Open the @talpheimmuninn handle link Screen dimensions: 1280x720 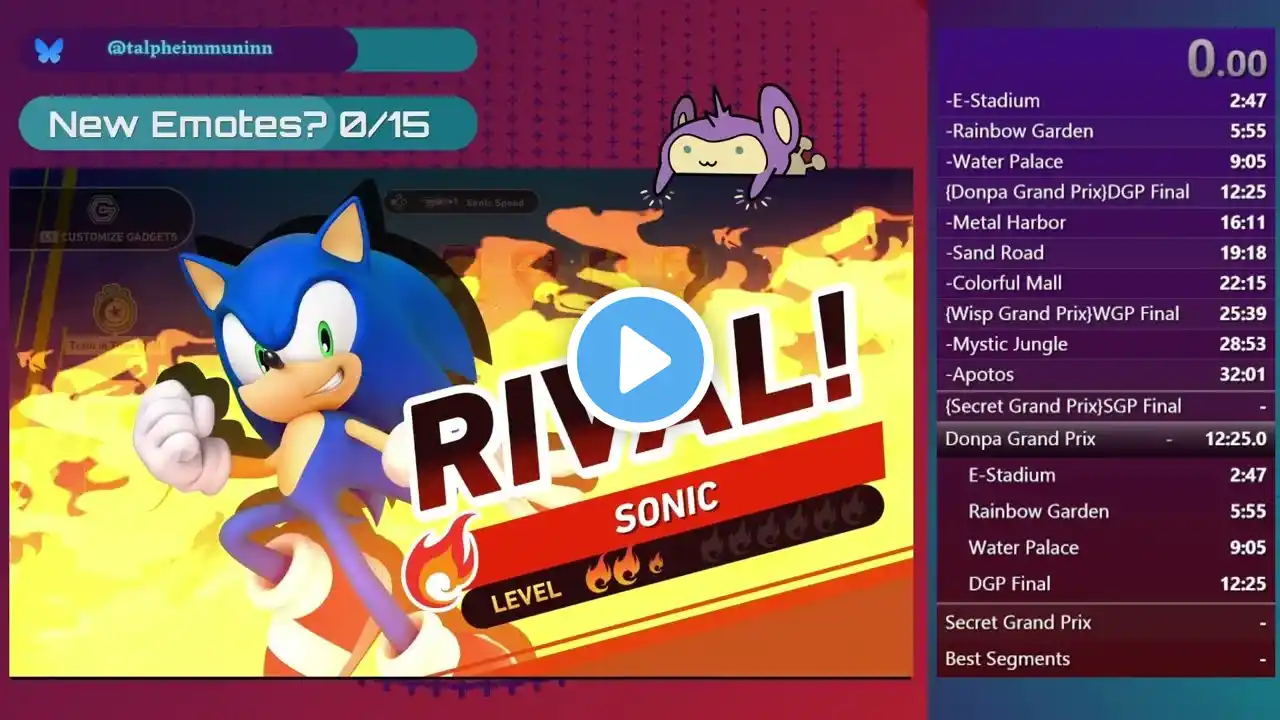pyautogui.click(x=189, y=48)
